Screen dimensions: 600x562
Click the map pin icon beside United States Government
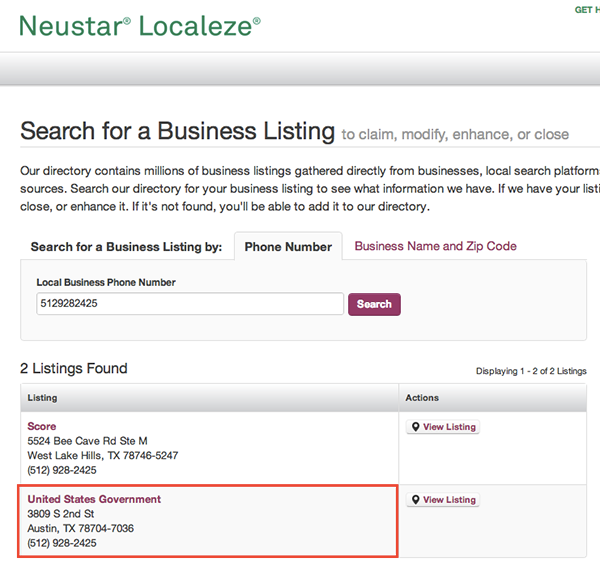click(415, 500)
